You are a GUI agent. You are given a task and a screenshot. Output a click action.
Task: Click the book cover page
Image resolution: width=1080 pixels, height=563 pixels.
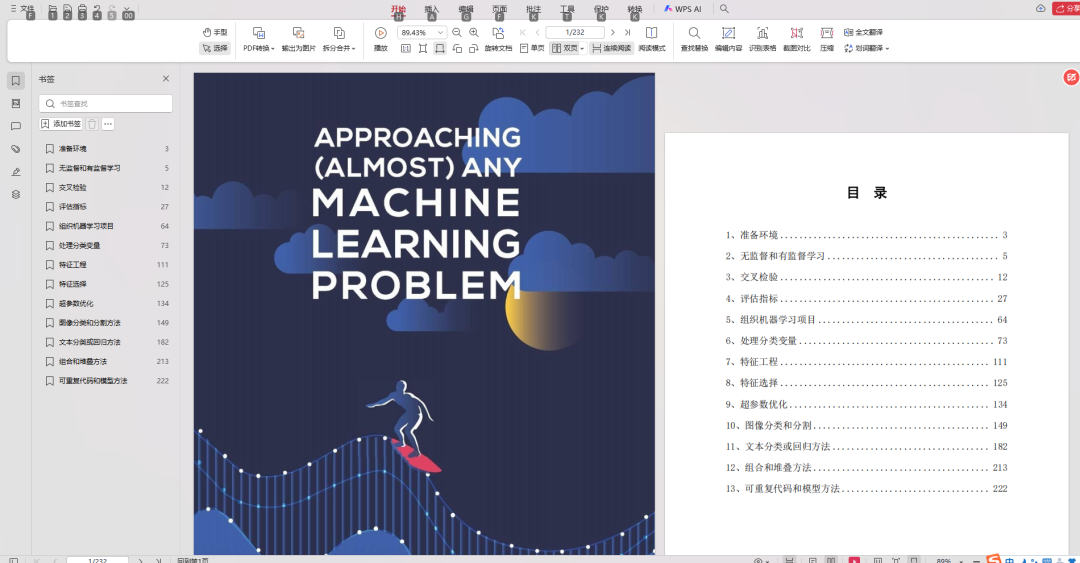424,314
